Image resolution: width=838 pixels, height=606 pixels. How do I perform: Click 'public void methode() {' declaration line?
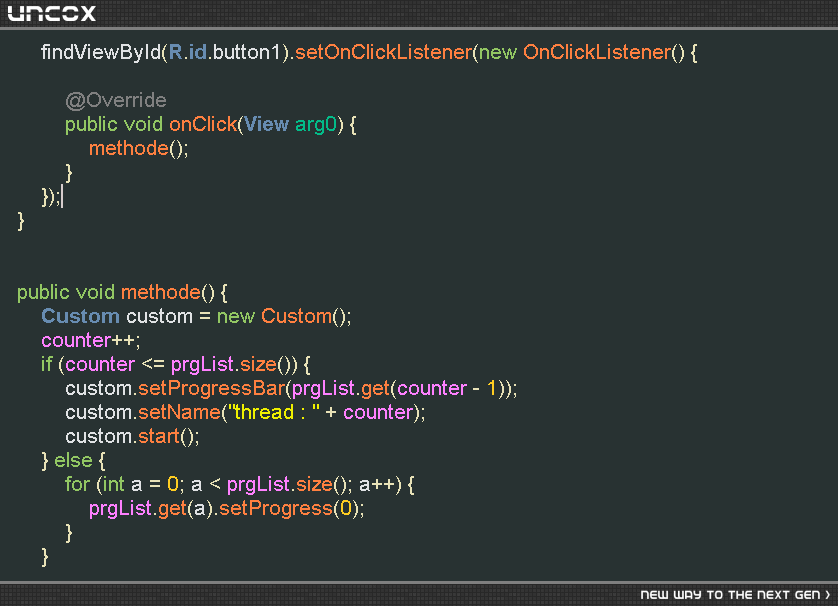click(122, 292)
